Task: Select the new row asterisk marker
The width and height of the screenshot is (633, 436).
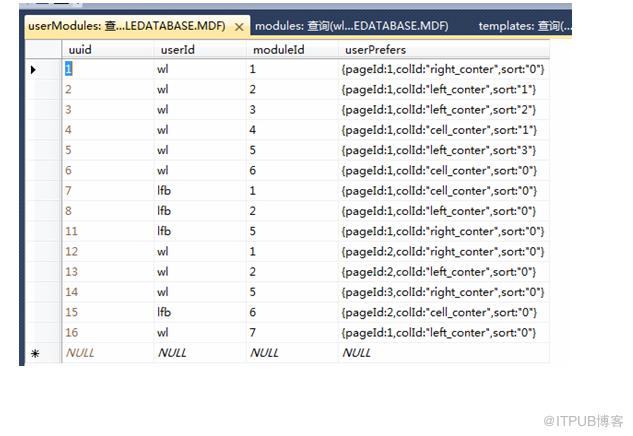Action: [35, 354]
